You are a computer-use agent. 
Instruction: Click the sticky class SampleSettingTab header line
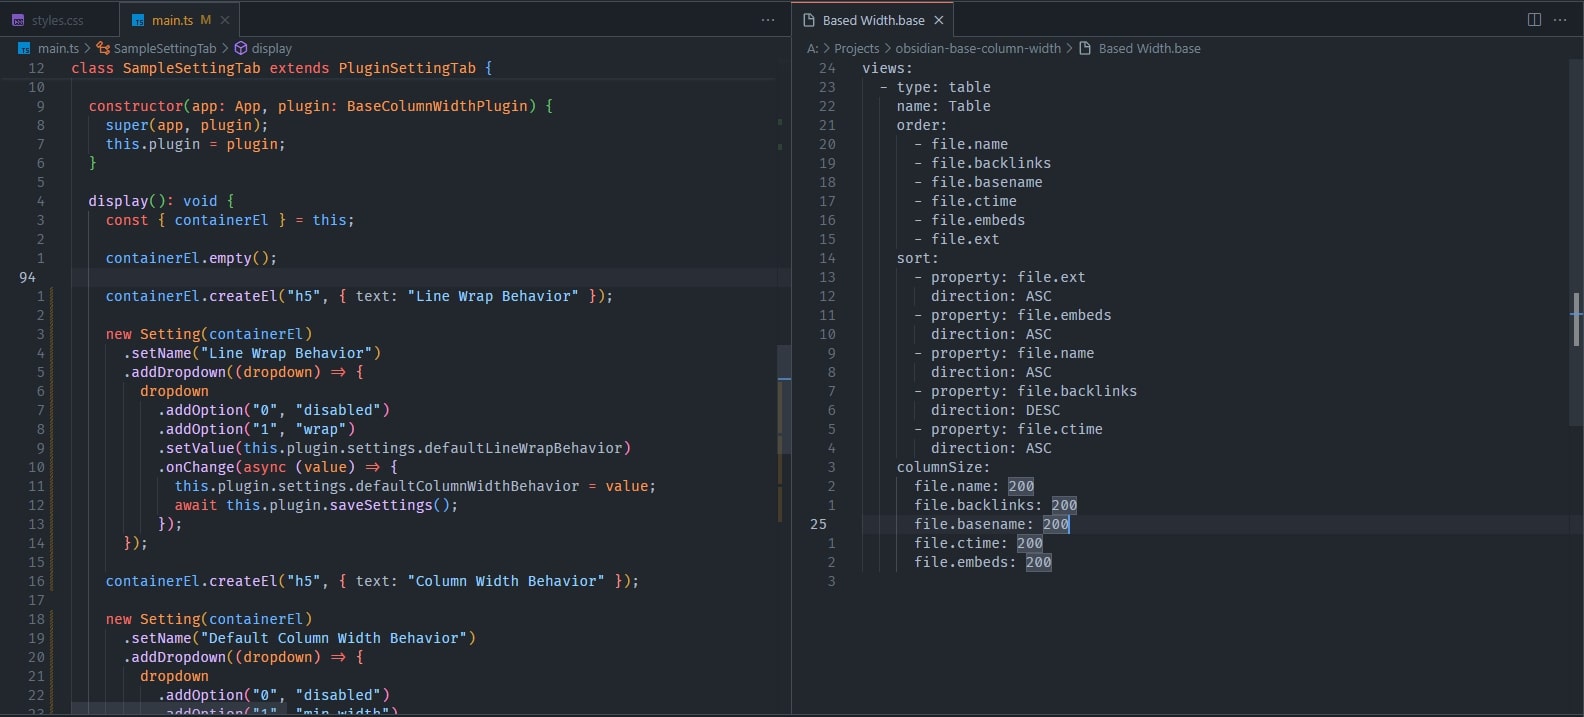[282, 68]
